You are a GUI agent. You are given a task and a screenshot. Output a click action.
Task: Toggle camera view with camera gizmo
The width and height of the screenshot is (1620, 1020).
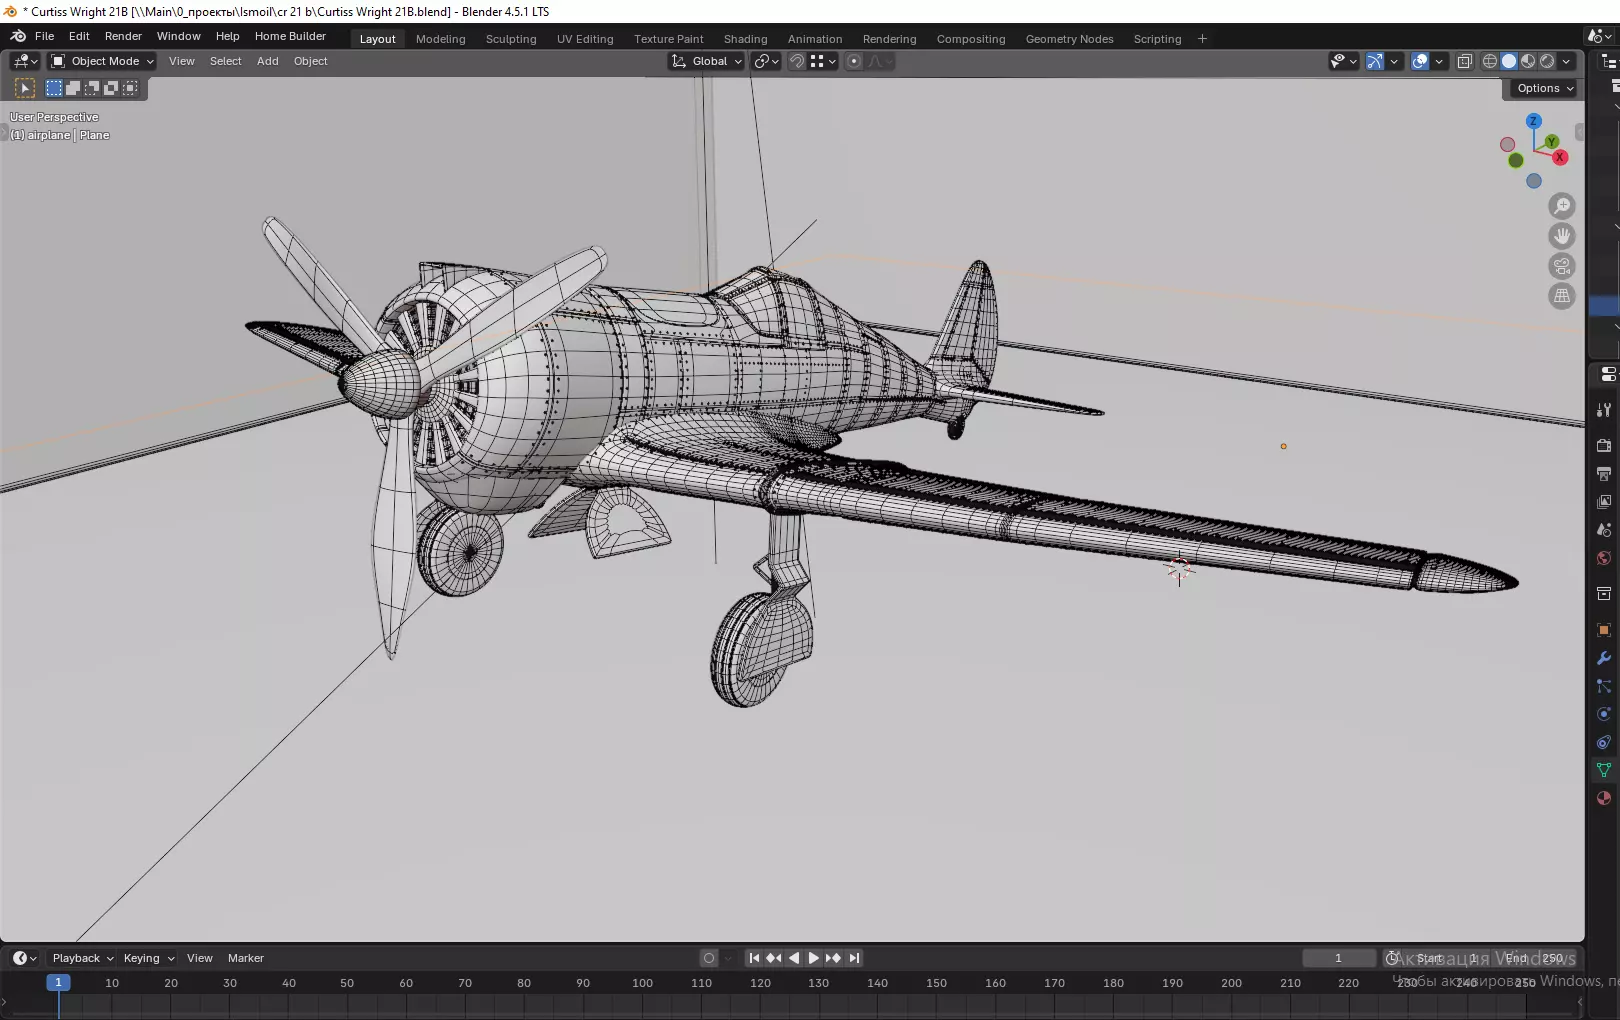[x=1562, y=266]
